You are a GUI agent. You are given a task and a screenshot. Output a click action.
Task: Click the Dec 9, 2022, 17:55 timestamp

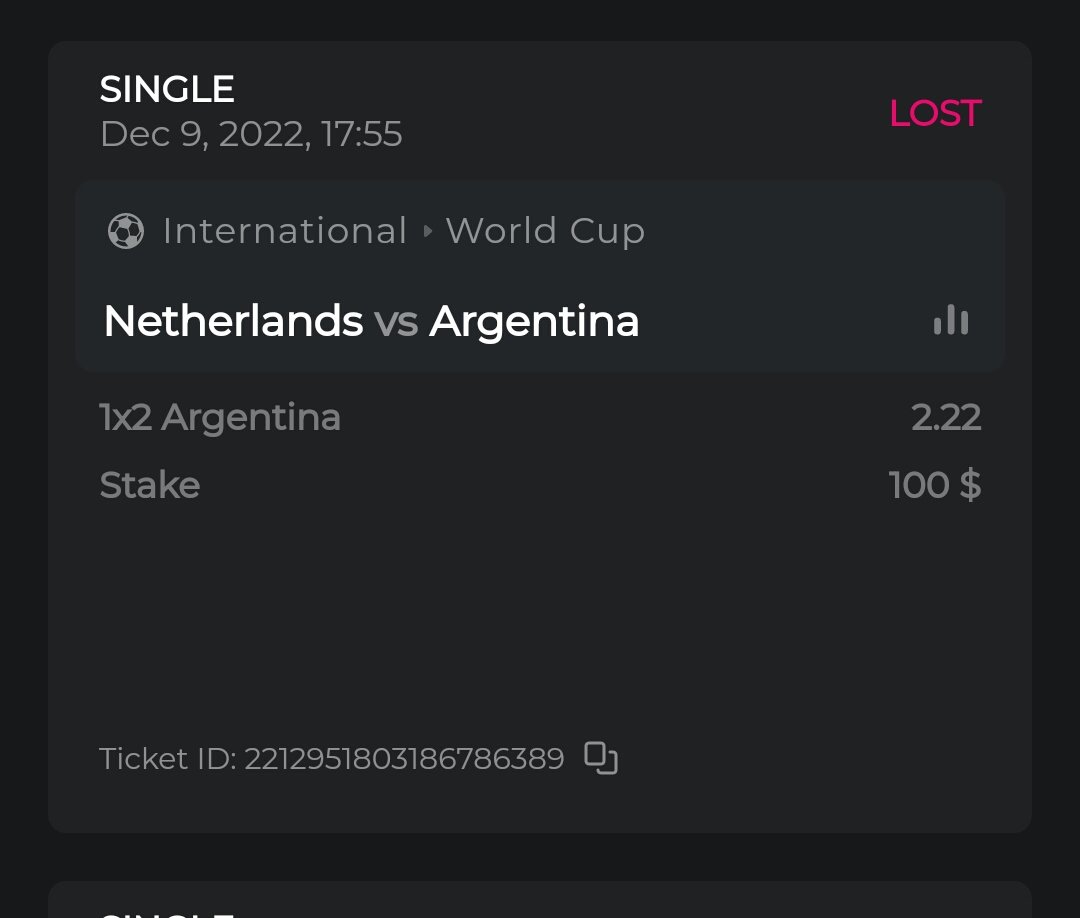(251, 134)
